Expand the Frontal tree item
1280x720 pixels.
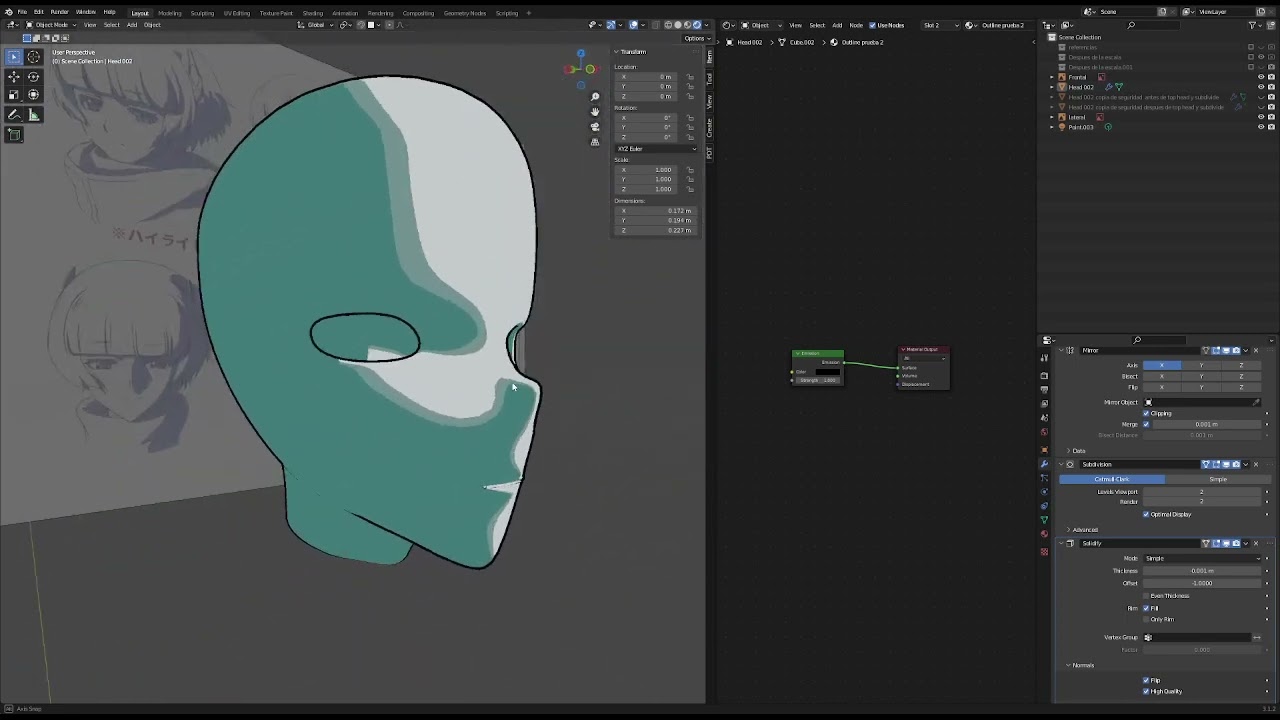coord(1053,77)
